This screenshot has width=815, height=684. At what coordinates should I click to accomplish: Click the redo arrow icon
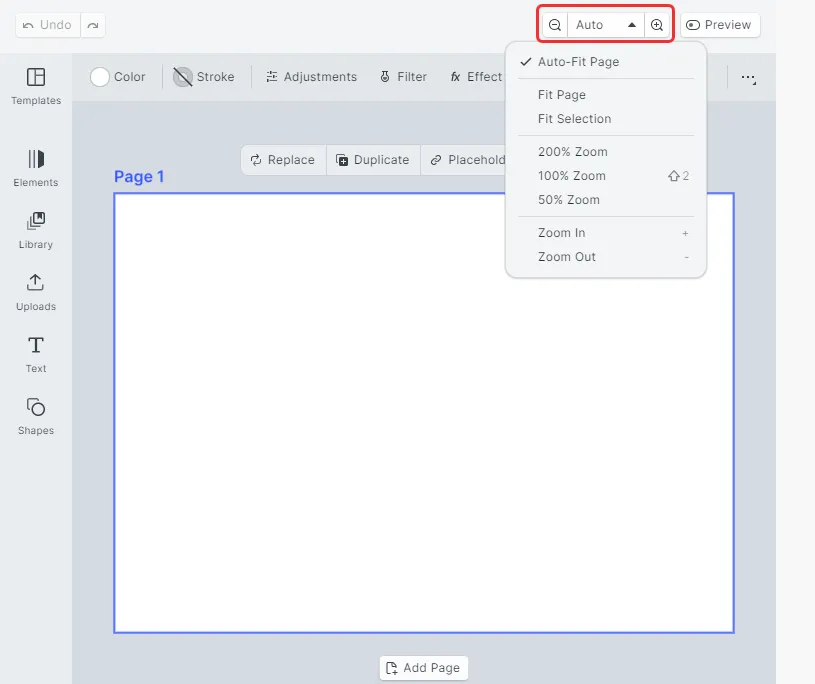(93, 25)
